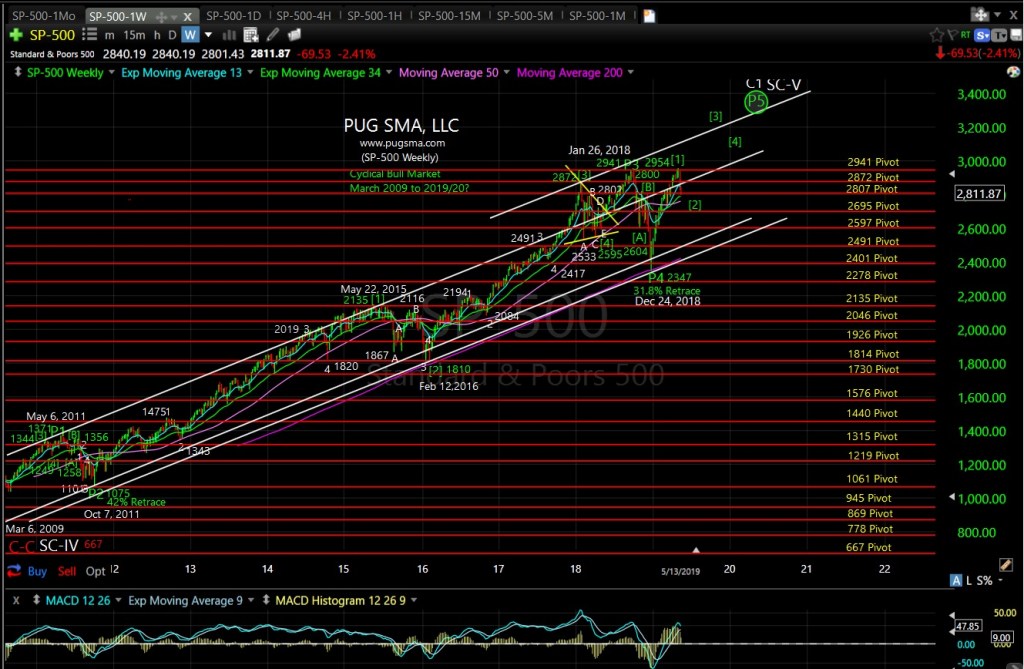Expand the interval dropdown arrow after W
Screen dimensions: 1024x669
pyautogui.click(x=208, y=35)
